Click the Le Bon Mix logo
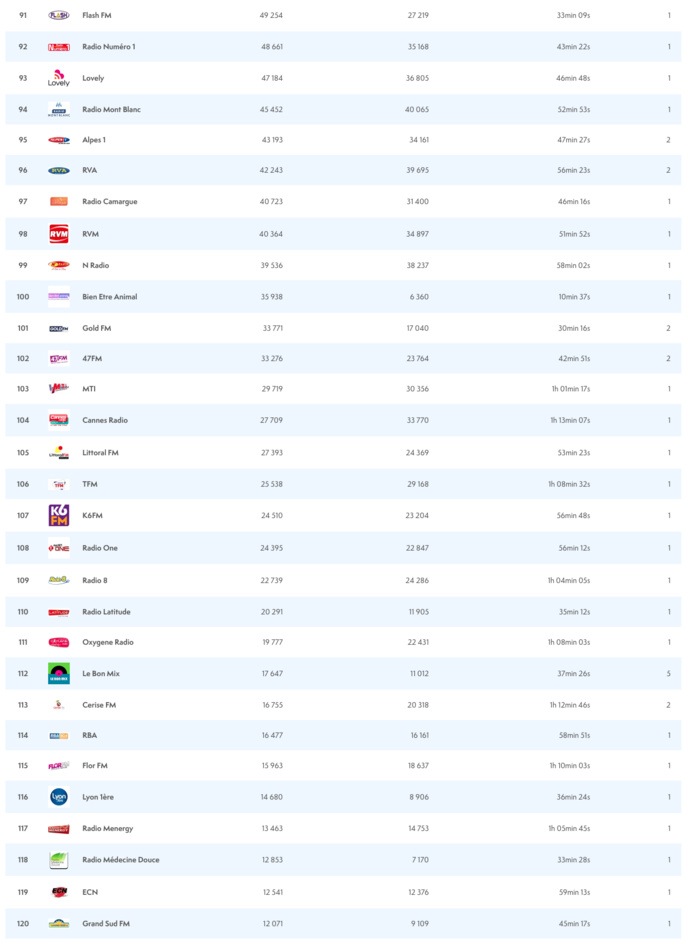689x943 pixels. (59, 674)
